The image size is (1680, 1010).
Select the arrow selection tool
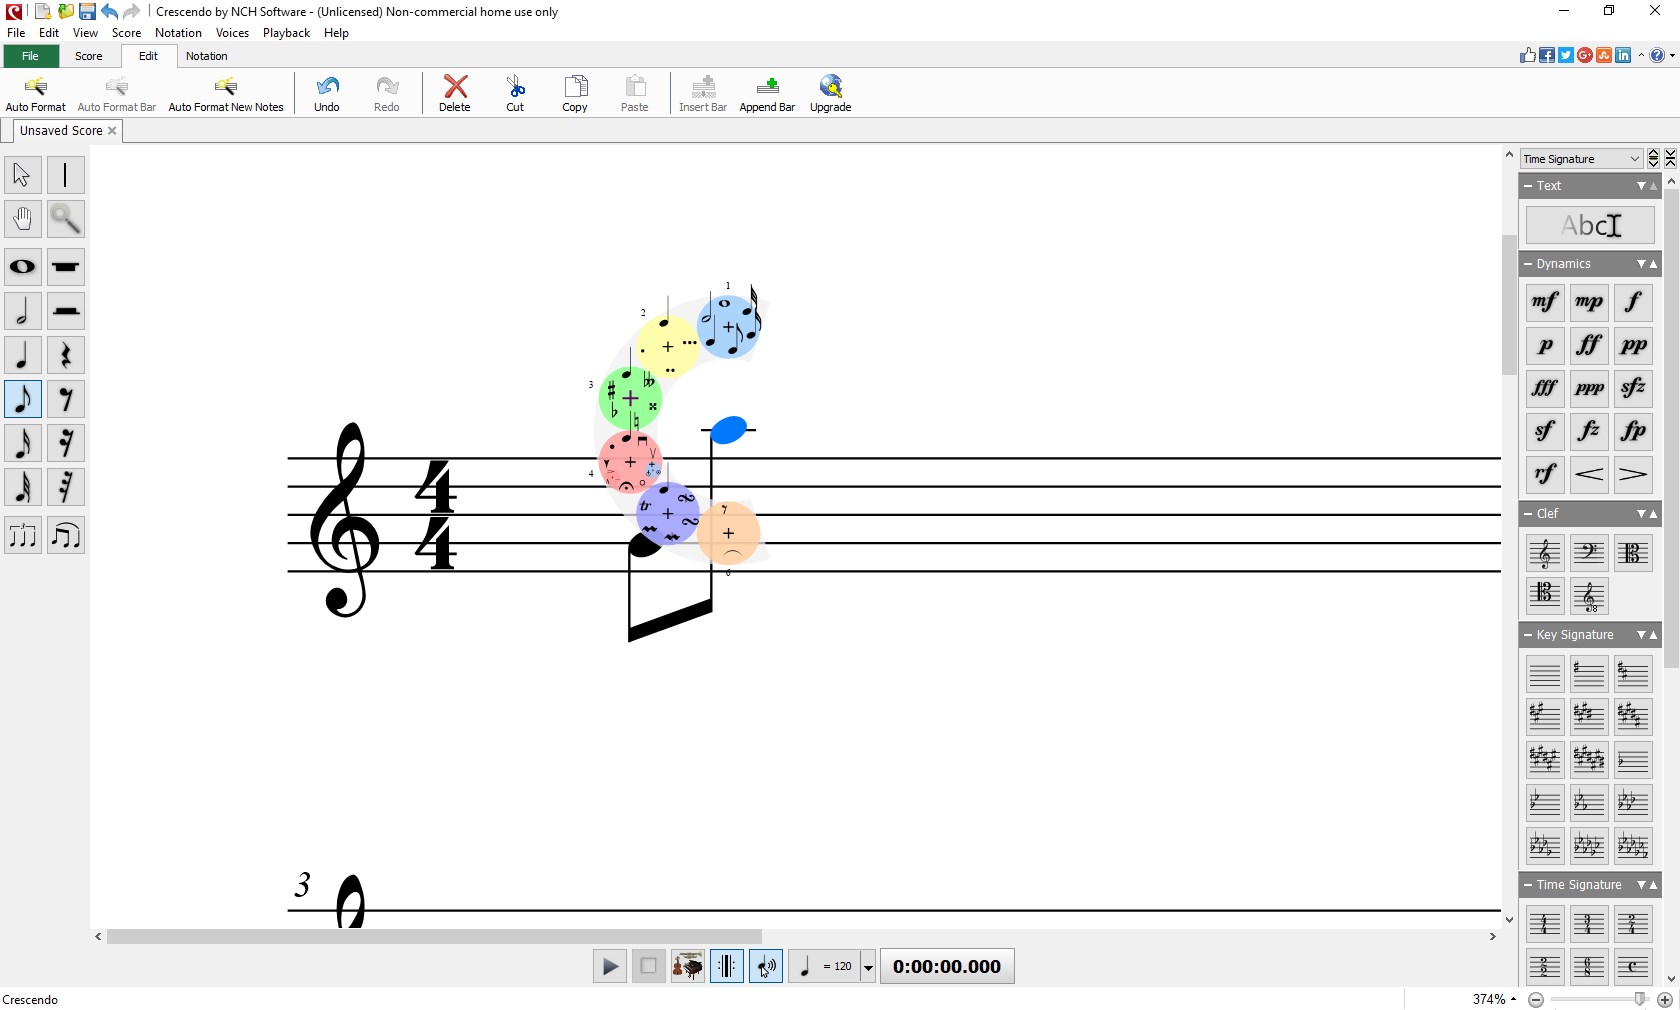coord(22,175)
